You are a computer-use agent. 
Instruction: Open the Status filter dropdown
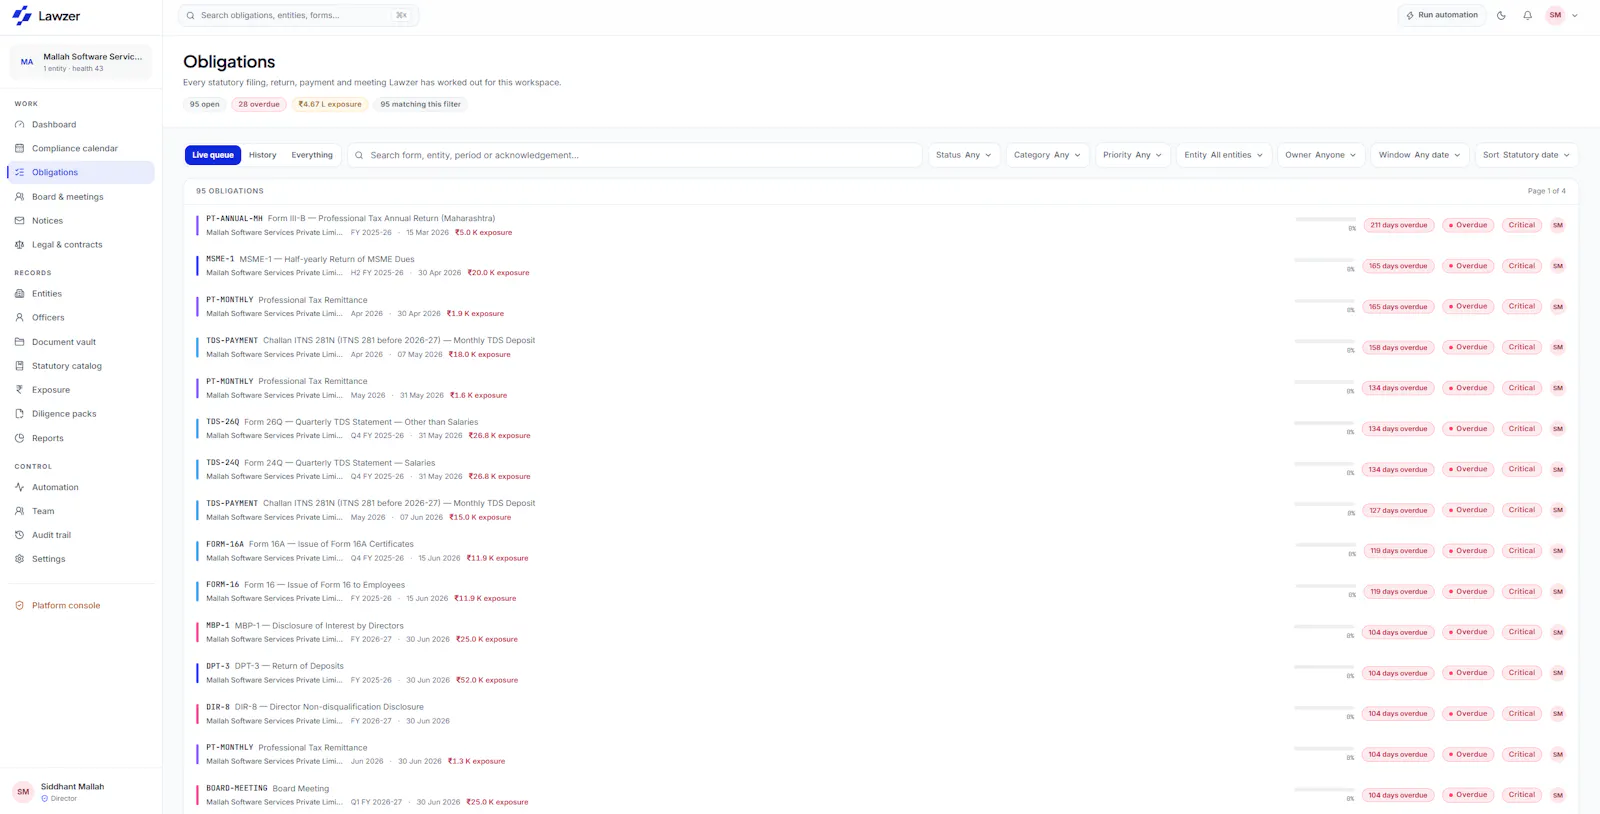click(x=964, y=155)
